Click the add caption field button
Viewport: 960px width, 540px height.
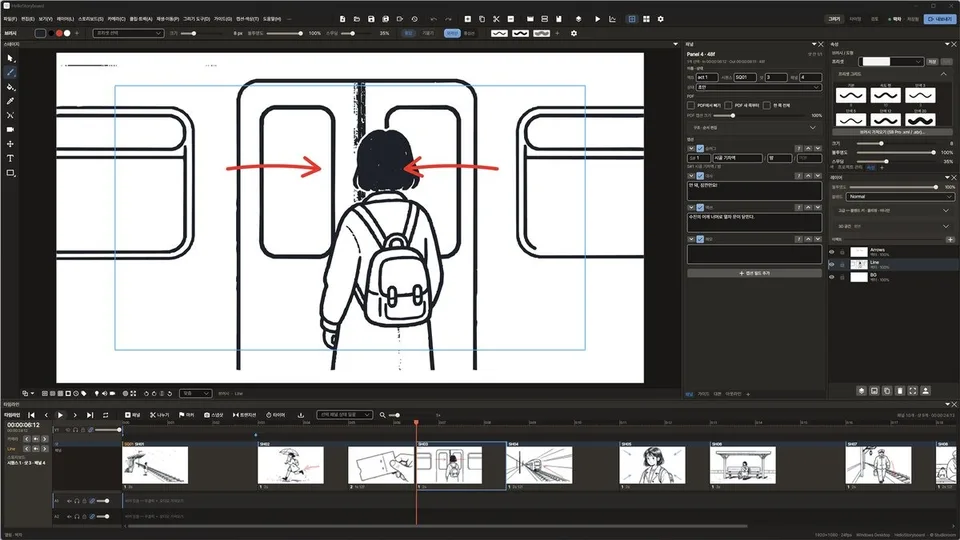[754, 273]
